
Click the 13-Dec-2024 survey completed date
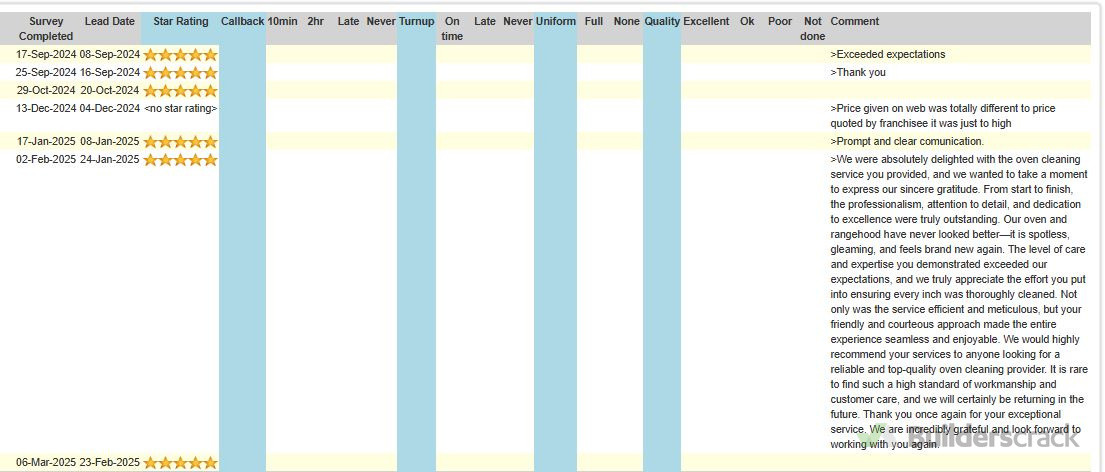pyautogui.click(x=46, y=109)
